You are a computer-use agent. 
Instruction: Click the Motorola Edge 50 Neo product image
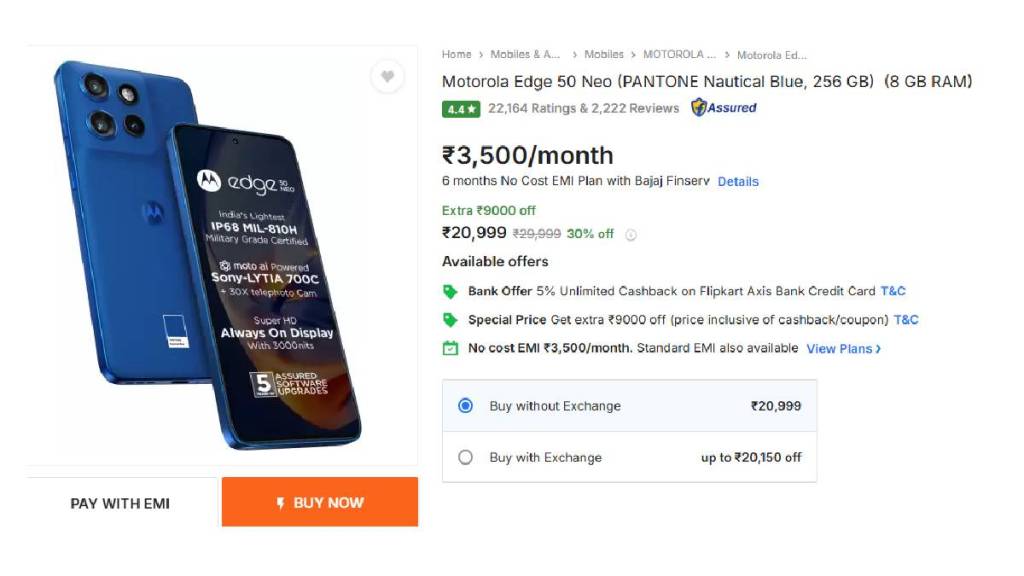pos(208,255)
